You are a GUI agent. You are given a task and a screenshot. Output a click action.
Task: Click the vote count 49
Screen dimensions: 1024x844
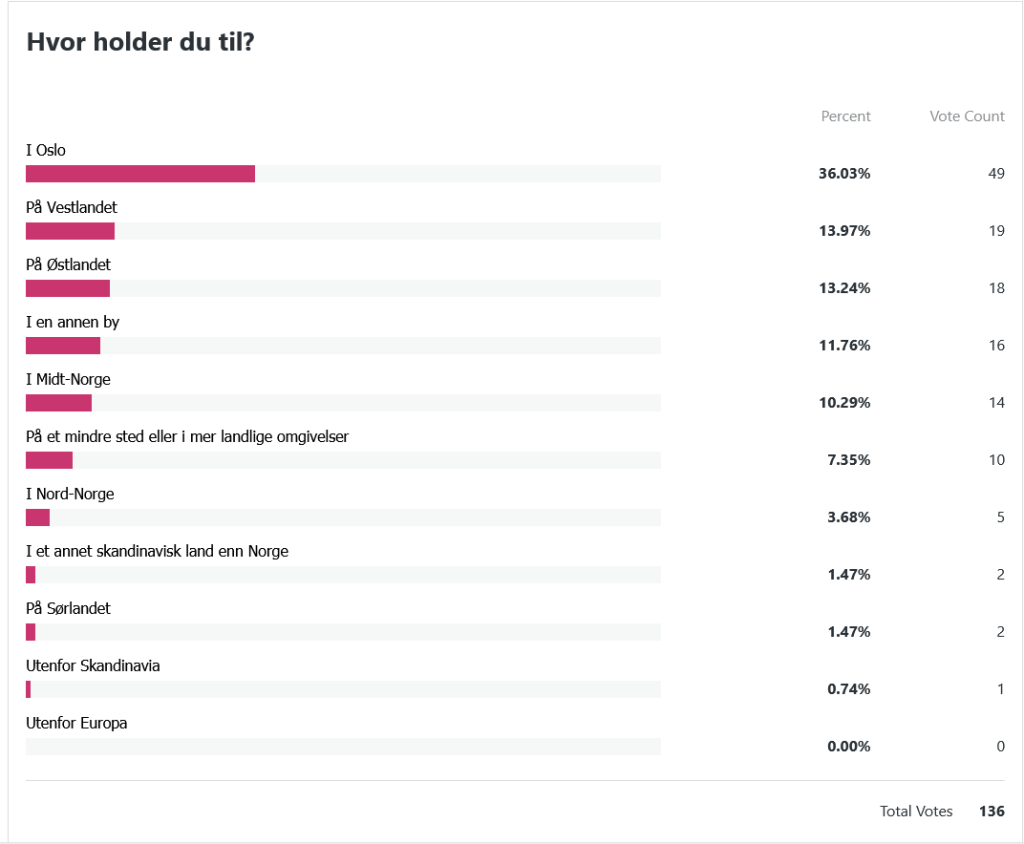pos(995,174)
